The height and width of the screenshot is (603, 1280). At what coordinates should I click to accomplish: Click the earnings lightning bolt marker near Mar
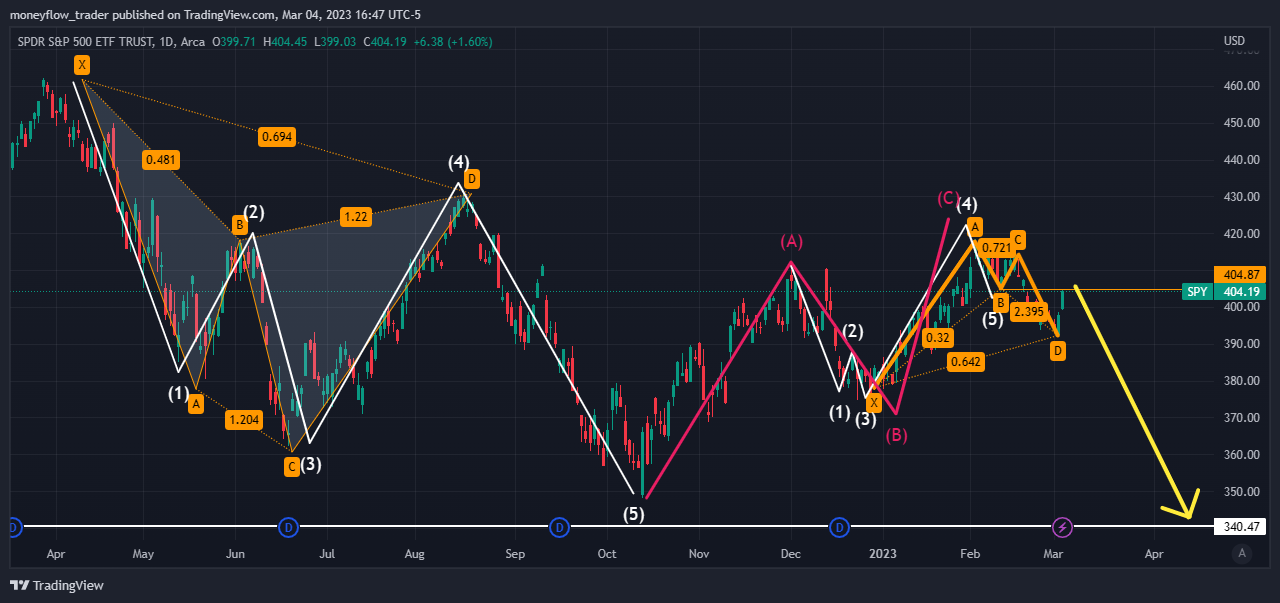[x=1063, y=526]
